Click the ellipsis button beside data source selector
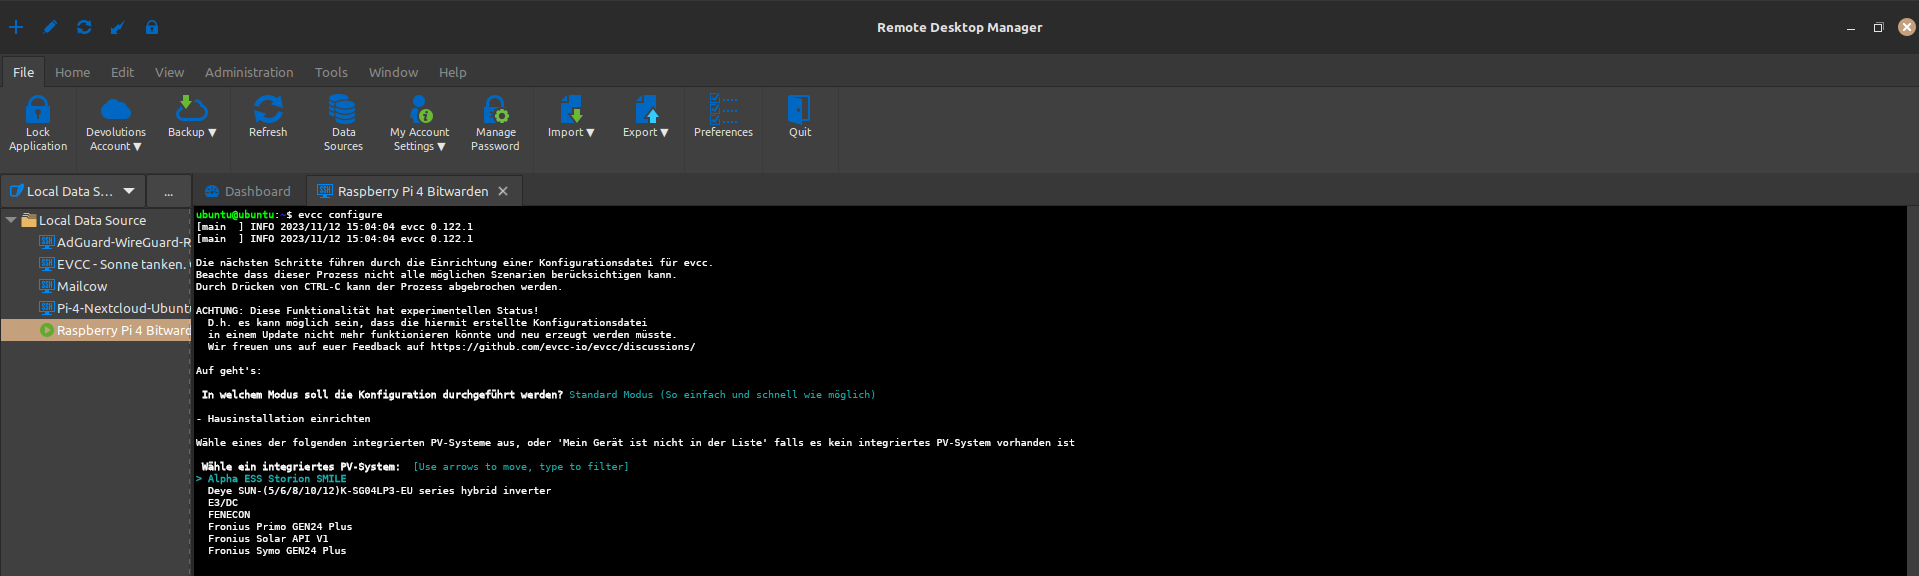 (168, 191)
